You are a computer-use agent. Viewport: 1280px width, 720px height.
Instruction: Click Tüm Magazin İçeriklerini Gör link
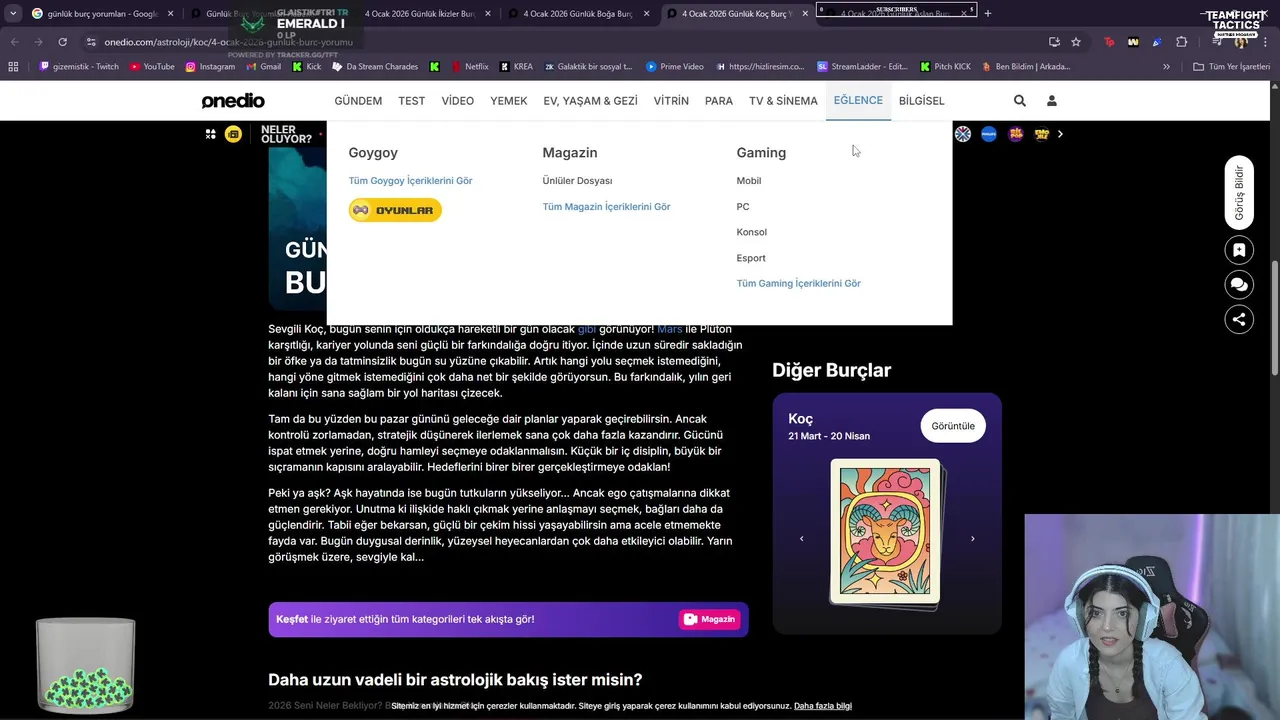tap(606, 207)
